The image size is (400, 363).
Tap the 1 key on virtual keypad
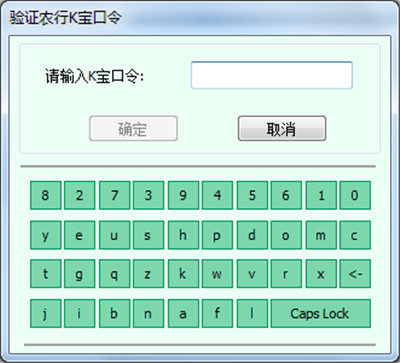coord(321,195)
